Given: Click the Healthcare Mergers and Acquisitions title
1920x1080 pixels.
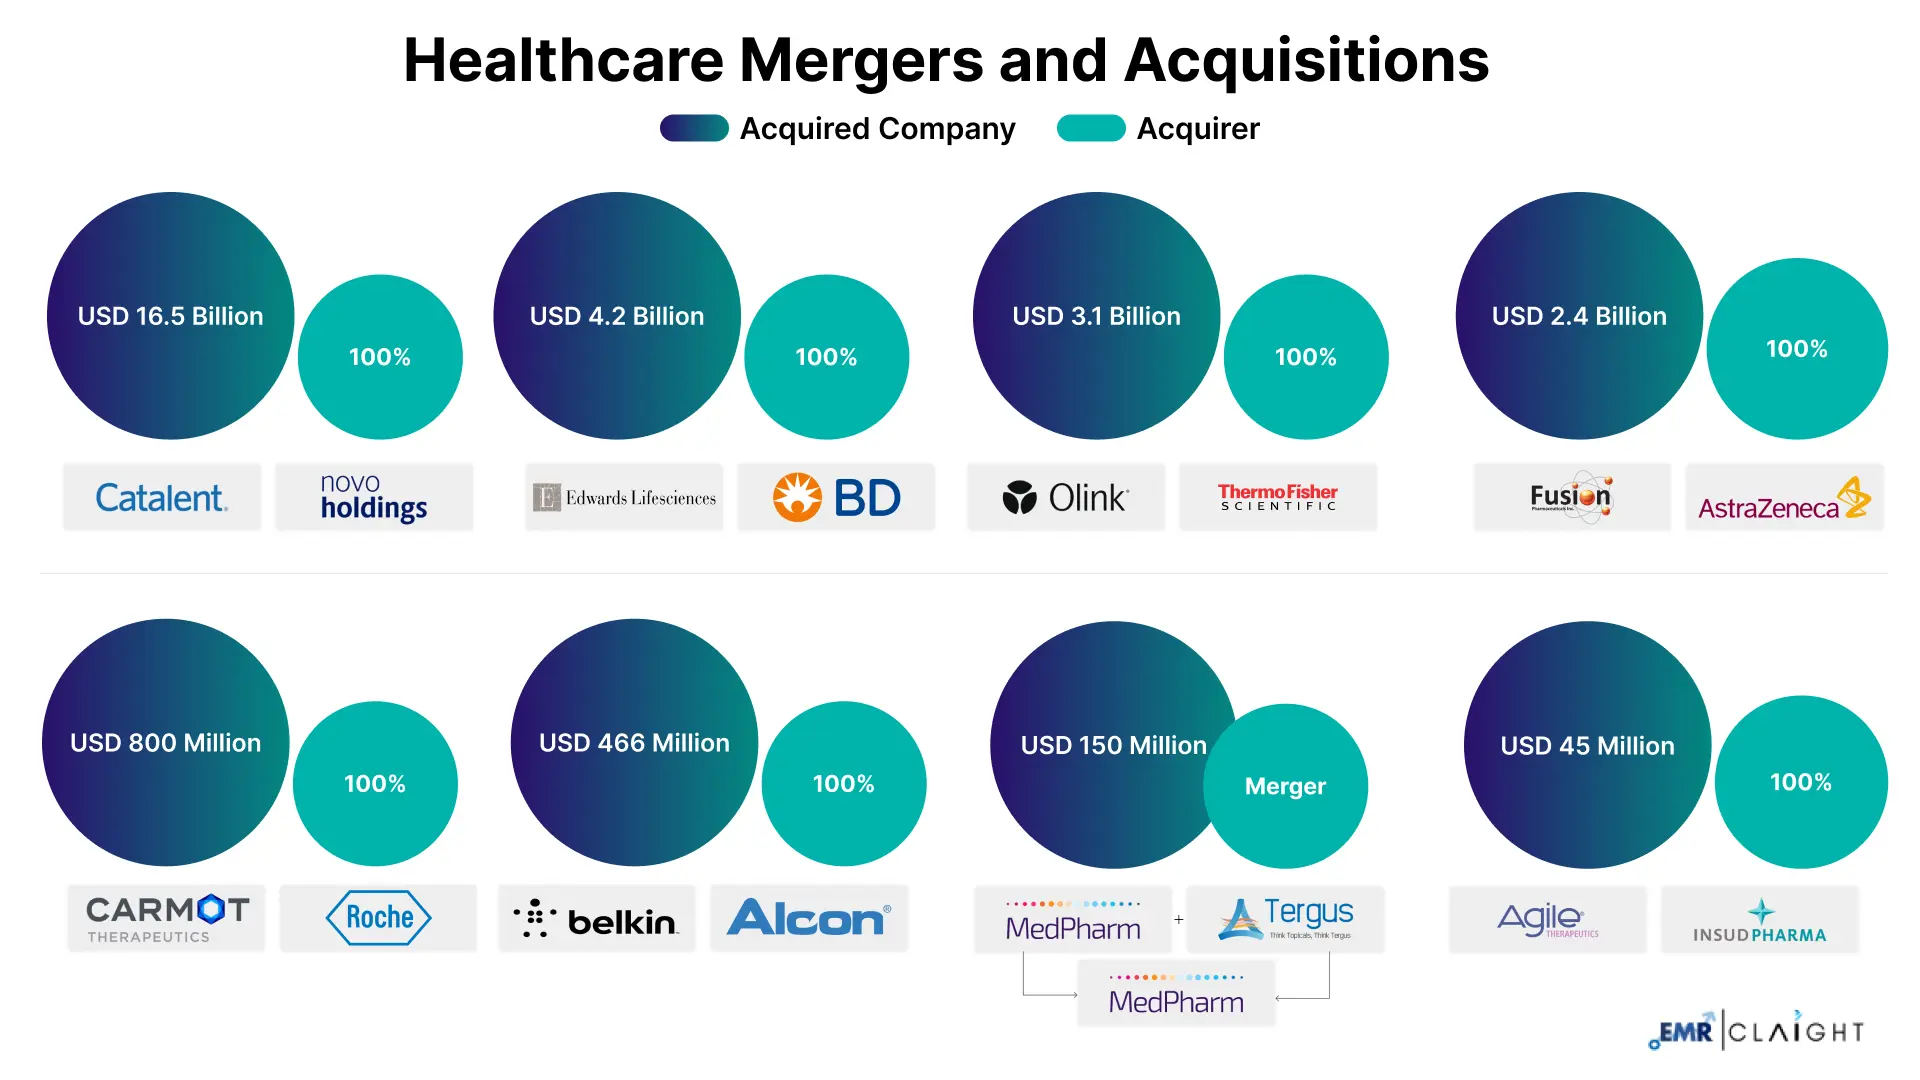Looking at the screenshot, I should [x=946, y=60].
